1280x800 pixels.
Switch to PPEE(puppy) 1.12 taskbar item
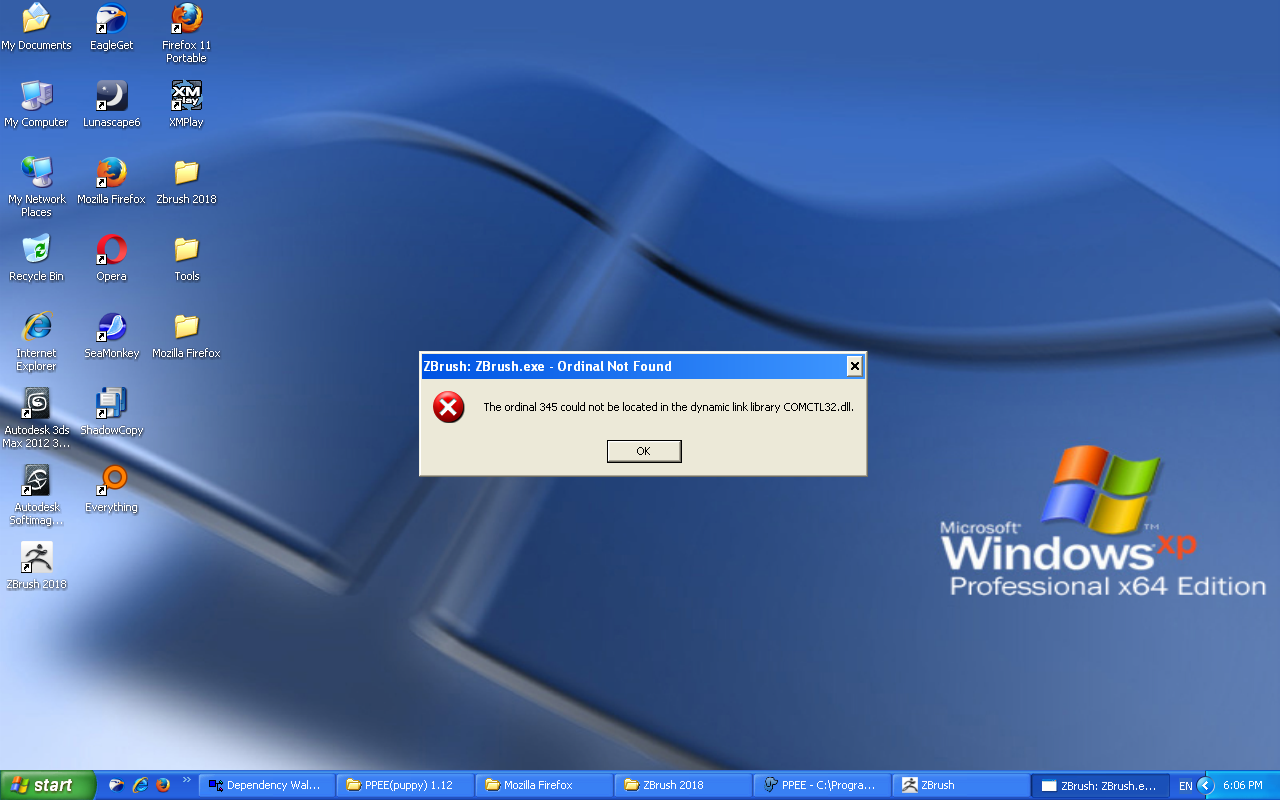pos(405,785)
